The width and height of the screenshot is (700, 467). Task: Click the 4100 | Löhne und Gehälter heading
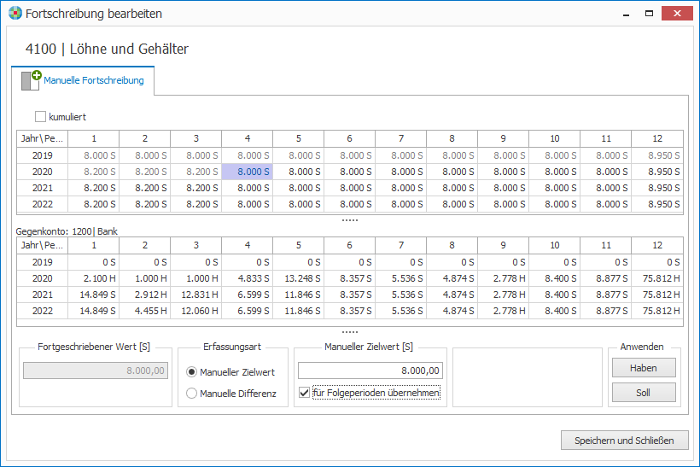[107, 49]
